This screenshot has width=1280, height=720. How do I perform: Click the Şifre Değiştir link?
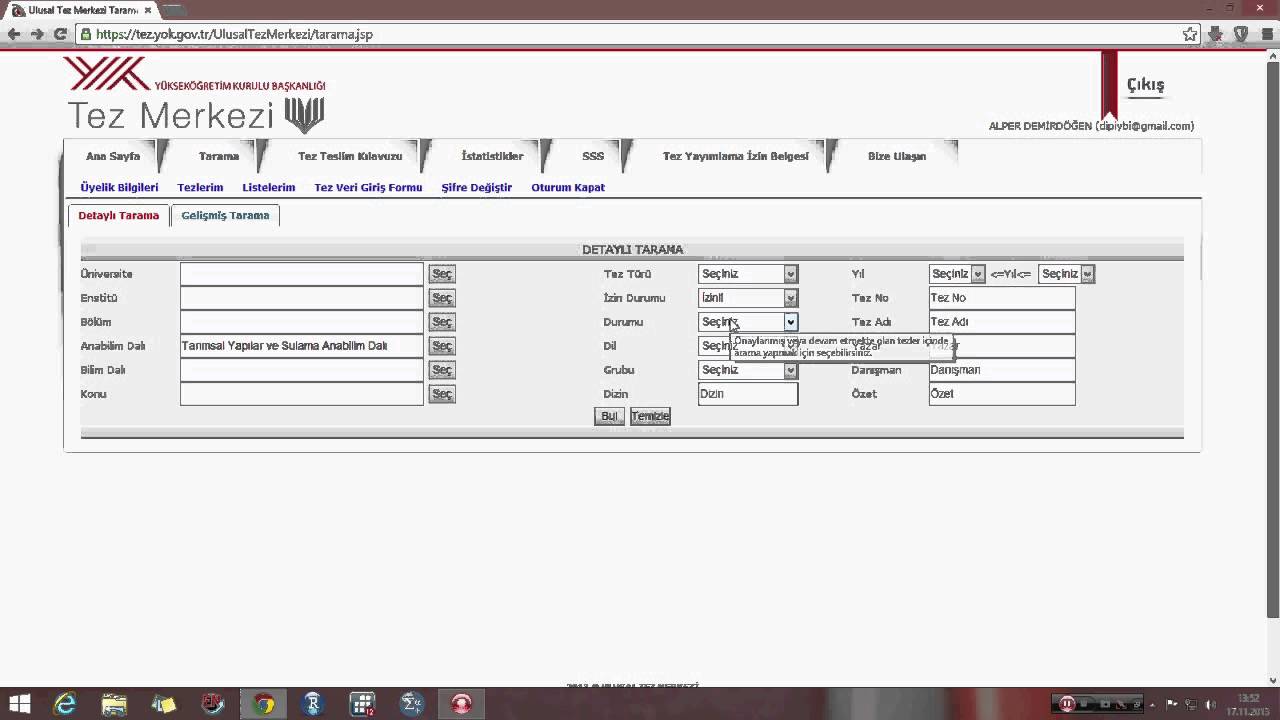476,187
